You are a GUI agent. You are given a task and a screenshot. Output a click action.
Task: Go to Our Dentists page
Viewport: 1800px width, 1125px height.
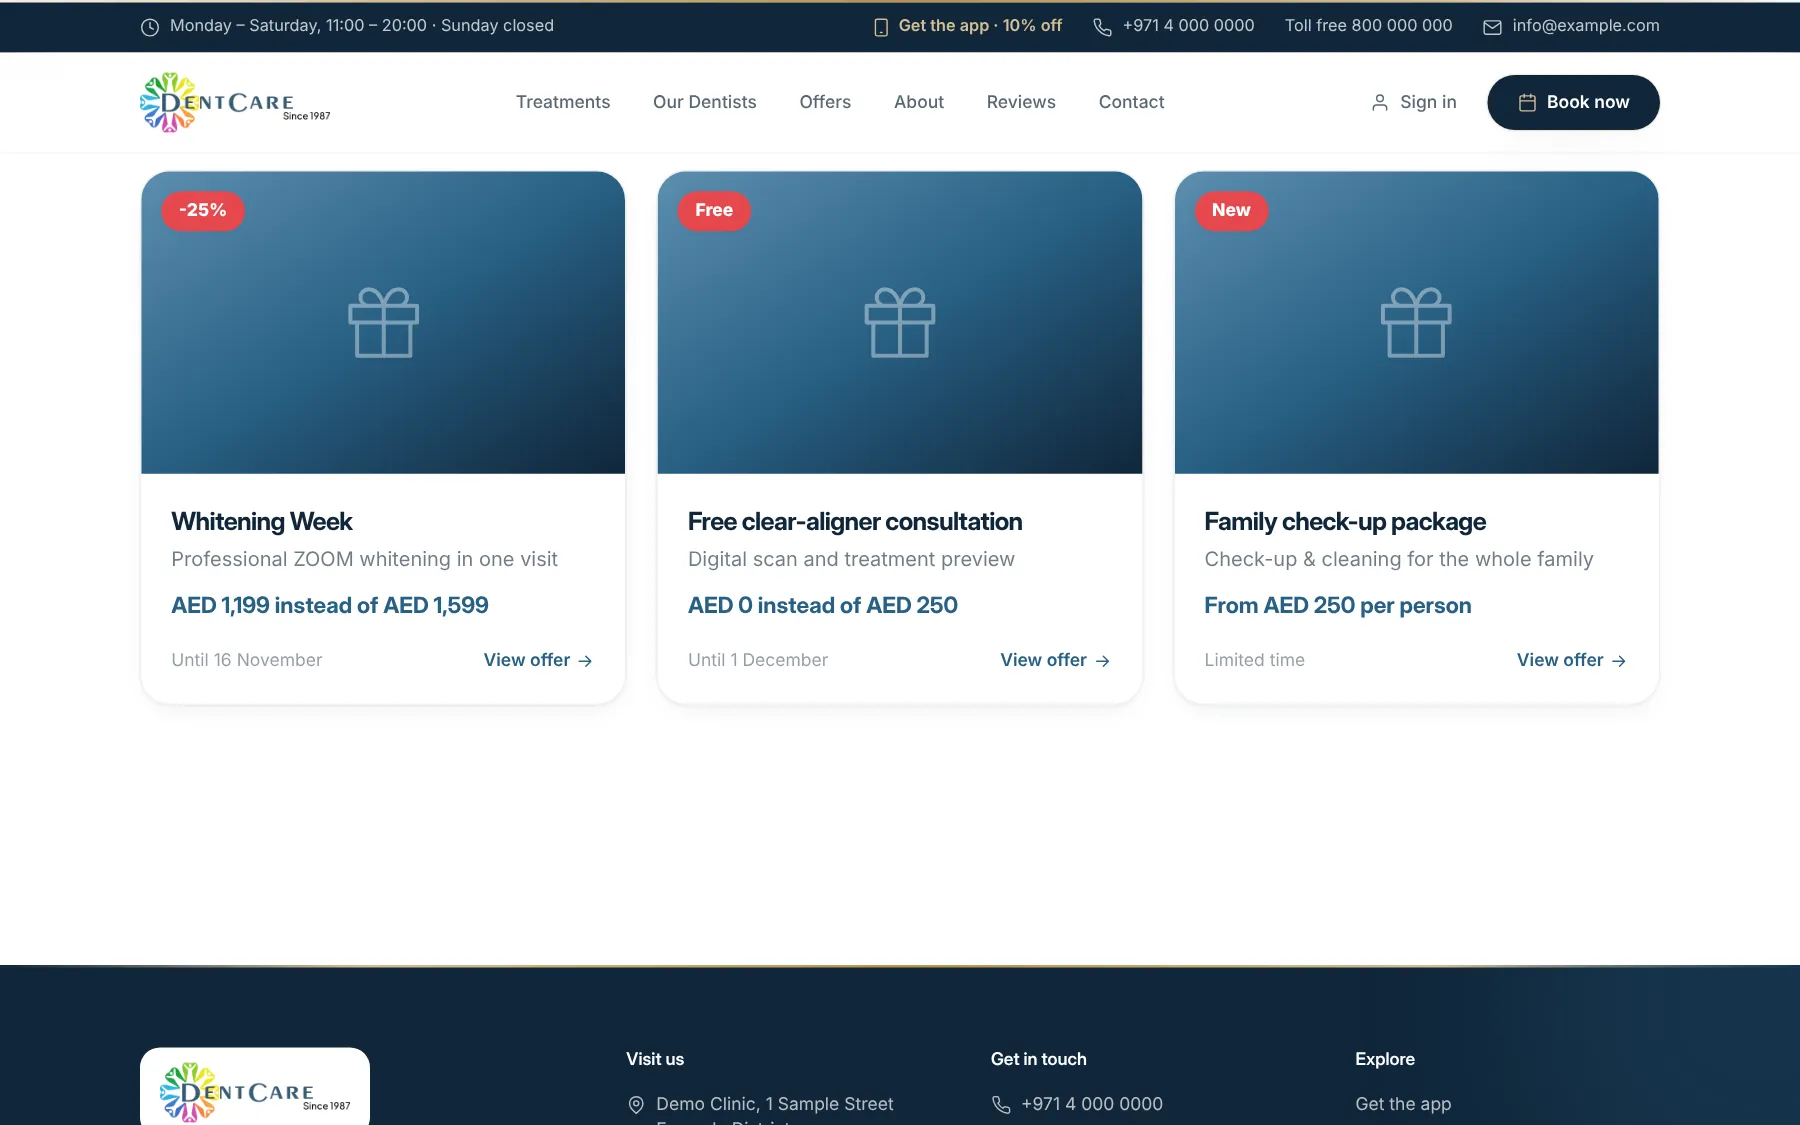click(705, 102)
